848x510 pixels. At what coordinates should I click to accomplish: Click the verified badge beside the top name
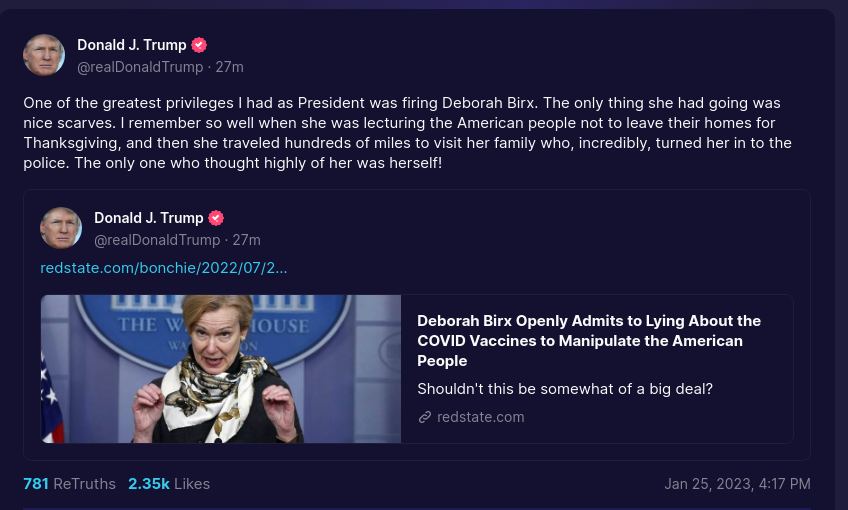point(199,45)
